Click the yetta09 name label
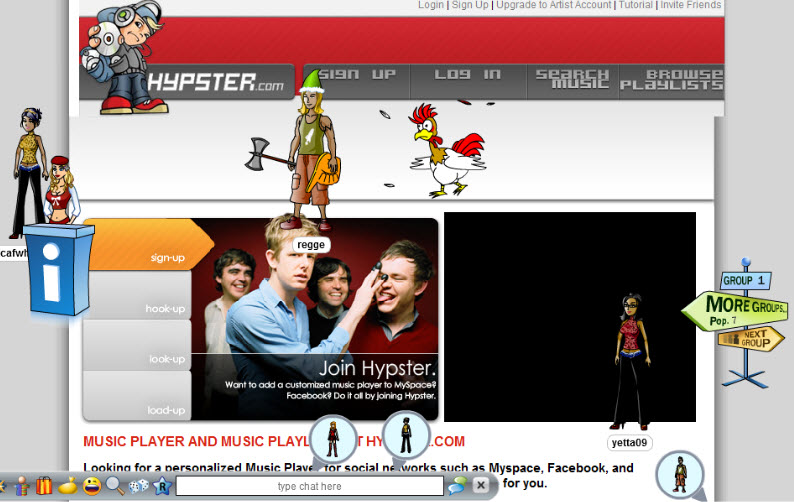This screenshot has width=794, height=502. pos(629,443)
